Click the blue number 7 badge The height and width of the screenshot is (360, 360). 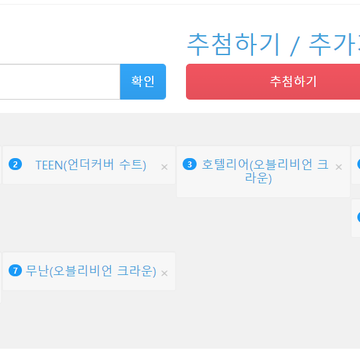tap(15, 270)
